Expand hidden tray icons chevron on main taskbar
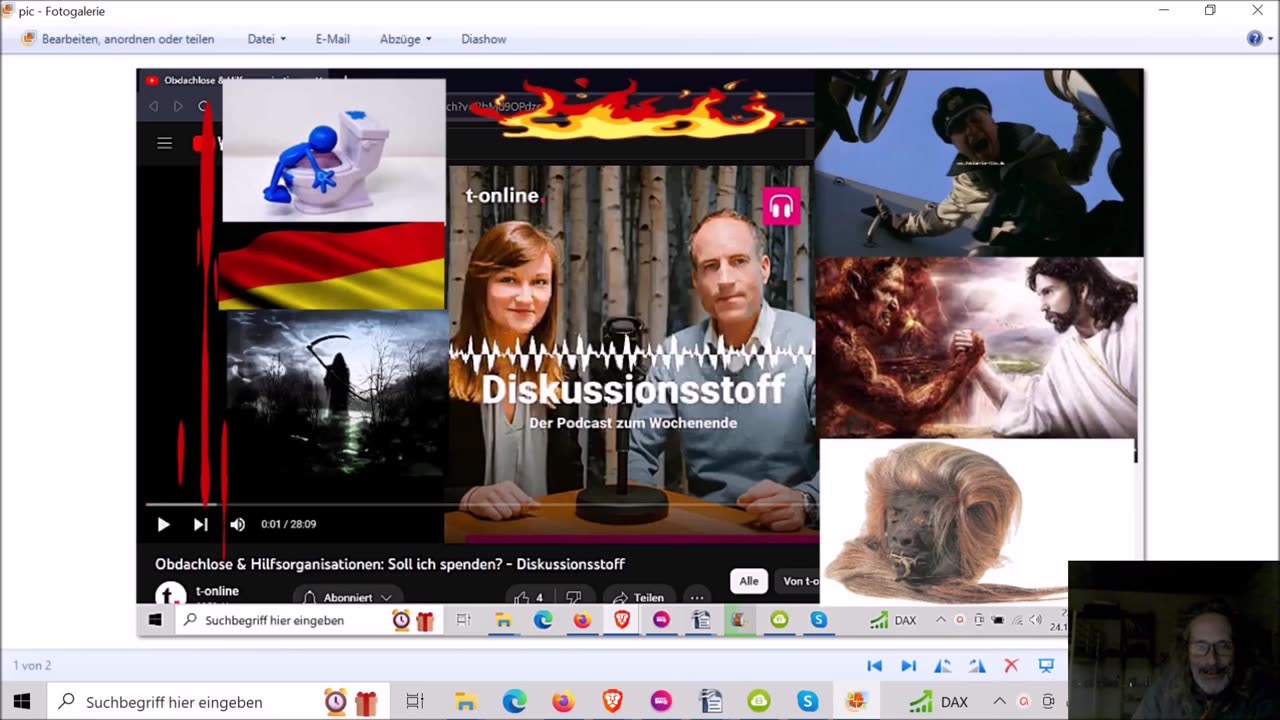 click(999, 702)
